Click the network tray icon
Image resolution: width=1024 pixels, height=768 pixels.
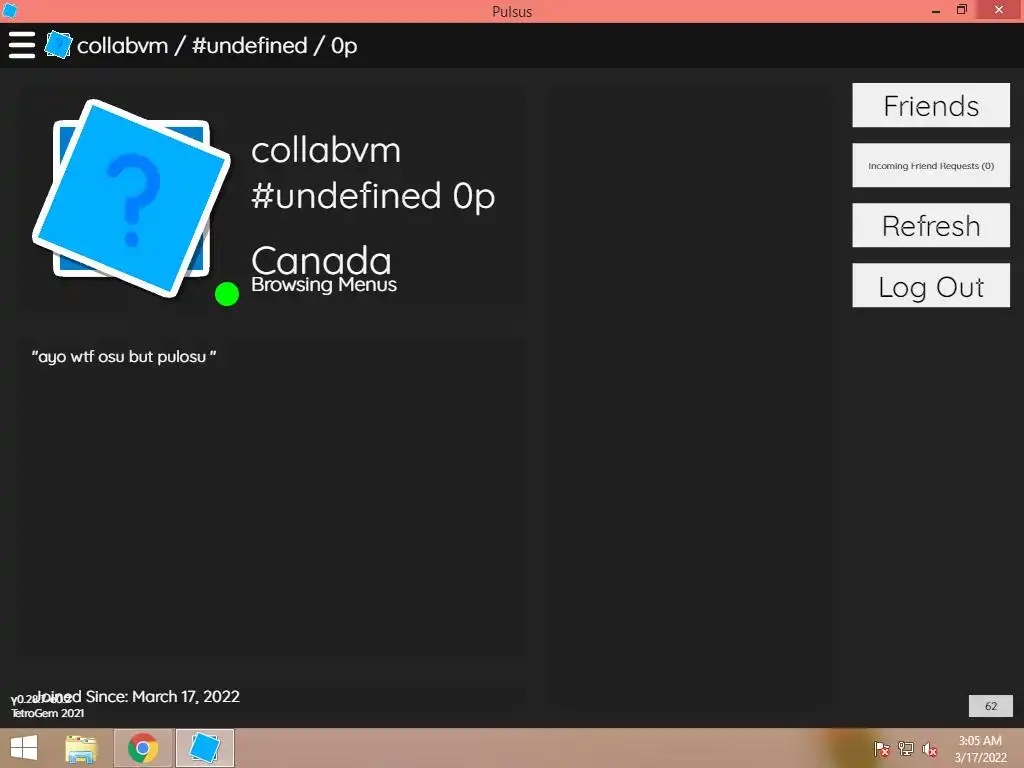(x=906, y=749)
